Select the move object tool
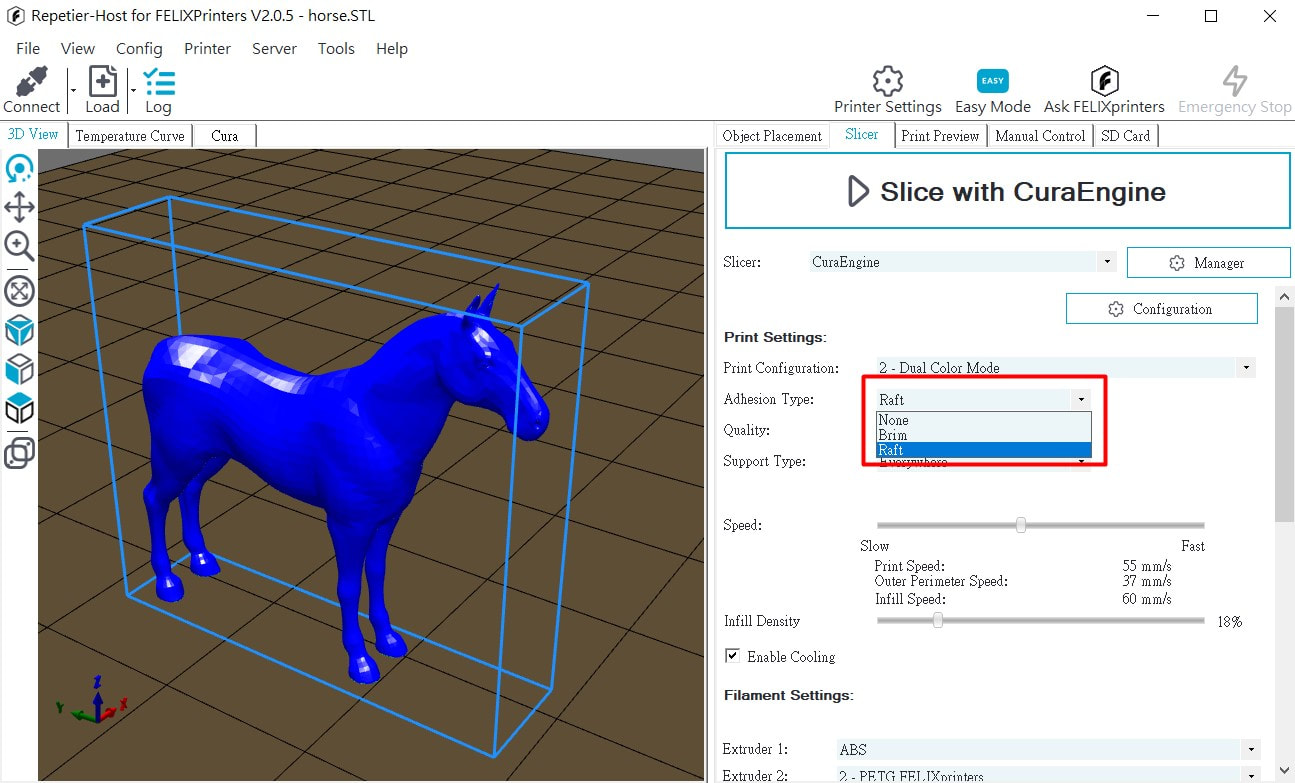Viewport: 1295px width, 783px height. (x=19, y=208)
